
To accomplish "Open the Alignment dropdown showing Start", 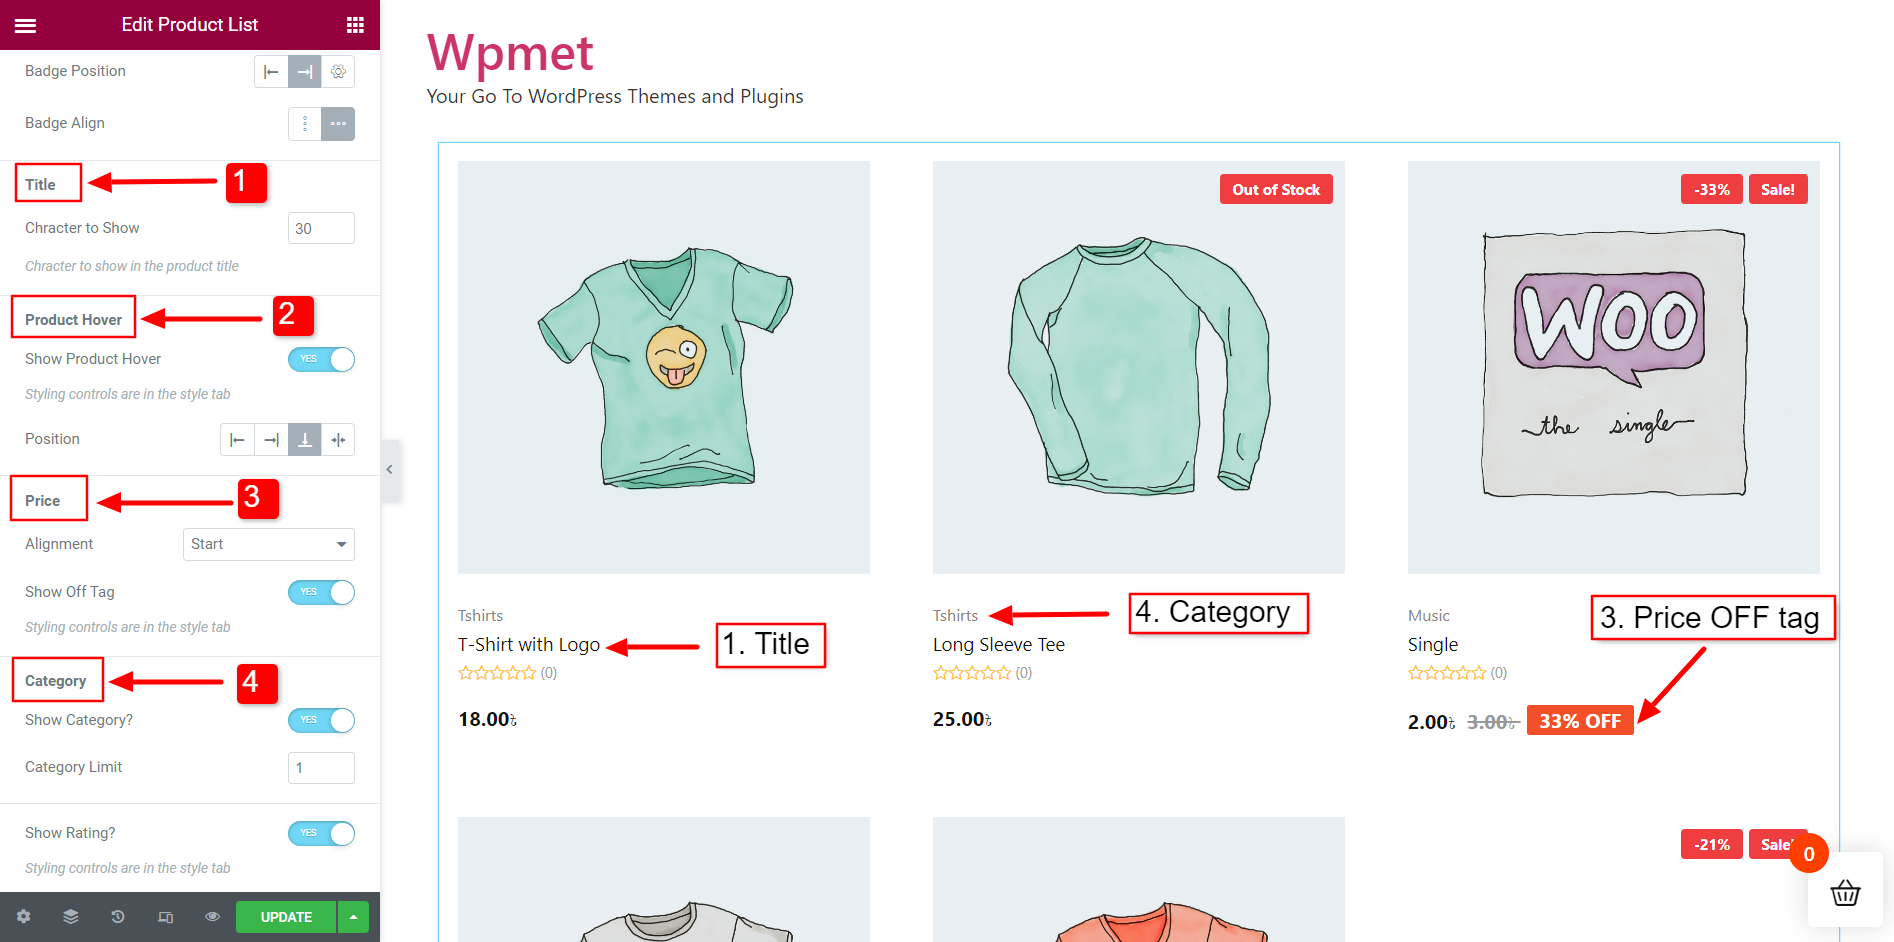I will [x=268, y=544].
